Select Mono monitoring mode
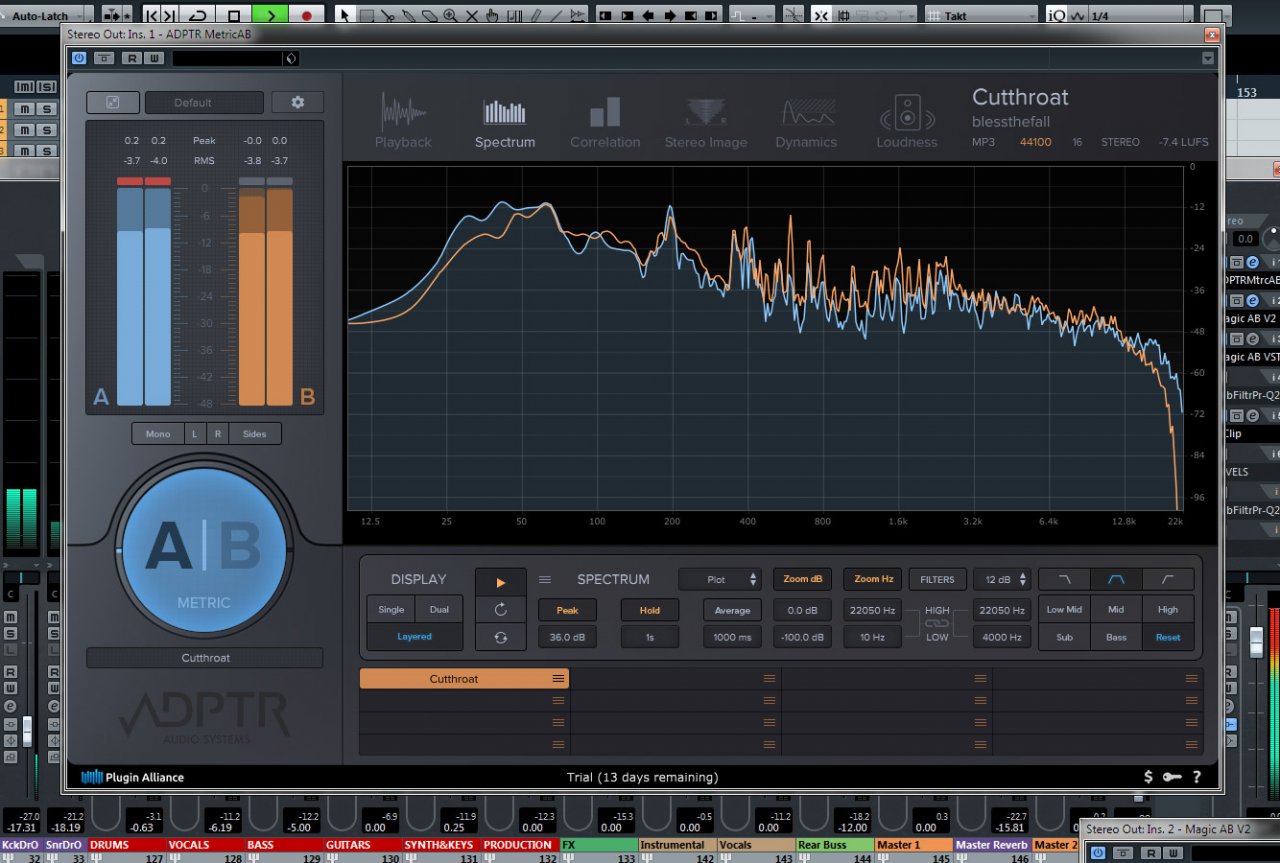 coord(158,434)
